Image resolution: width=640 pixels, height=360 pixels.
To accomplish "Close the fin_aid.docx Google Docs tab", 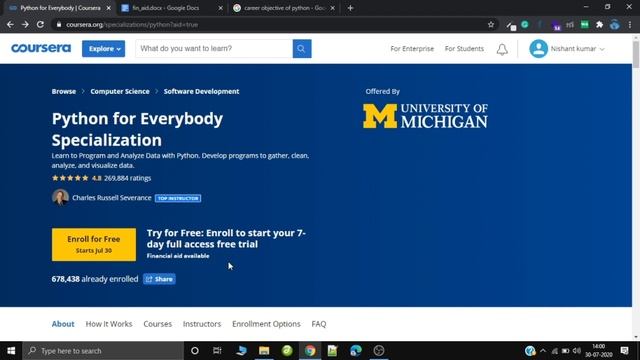I will 220,8.
